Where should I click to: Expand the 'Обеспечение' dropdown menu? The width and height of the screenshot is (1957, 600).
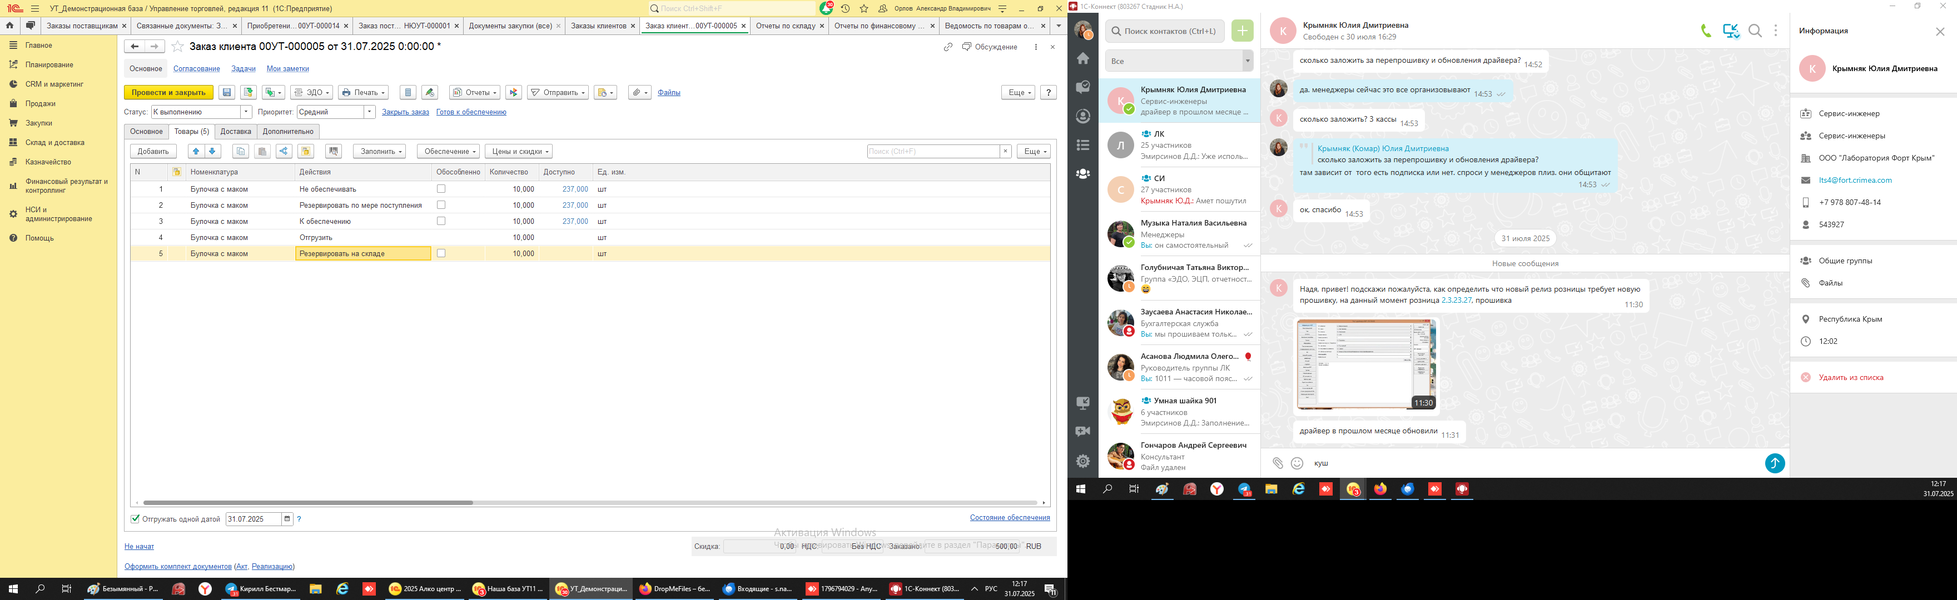click(x=447, y=151)
